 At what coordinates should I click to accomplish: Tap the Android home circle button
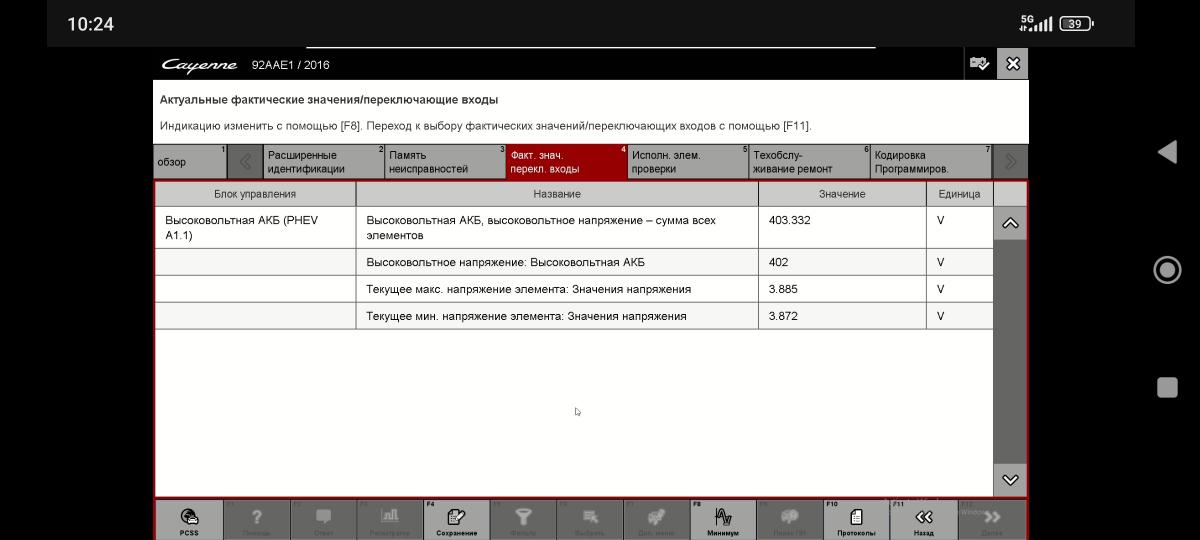[x=1166, y=270]
